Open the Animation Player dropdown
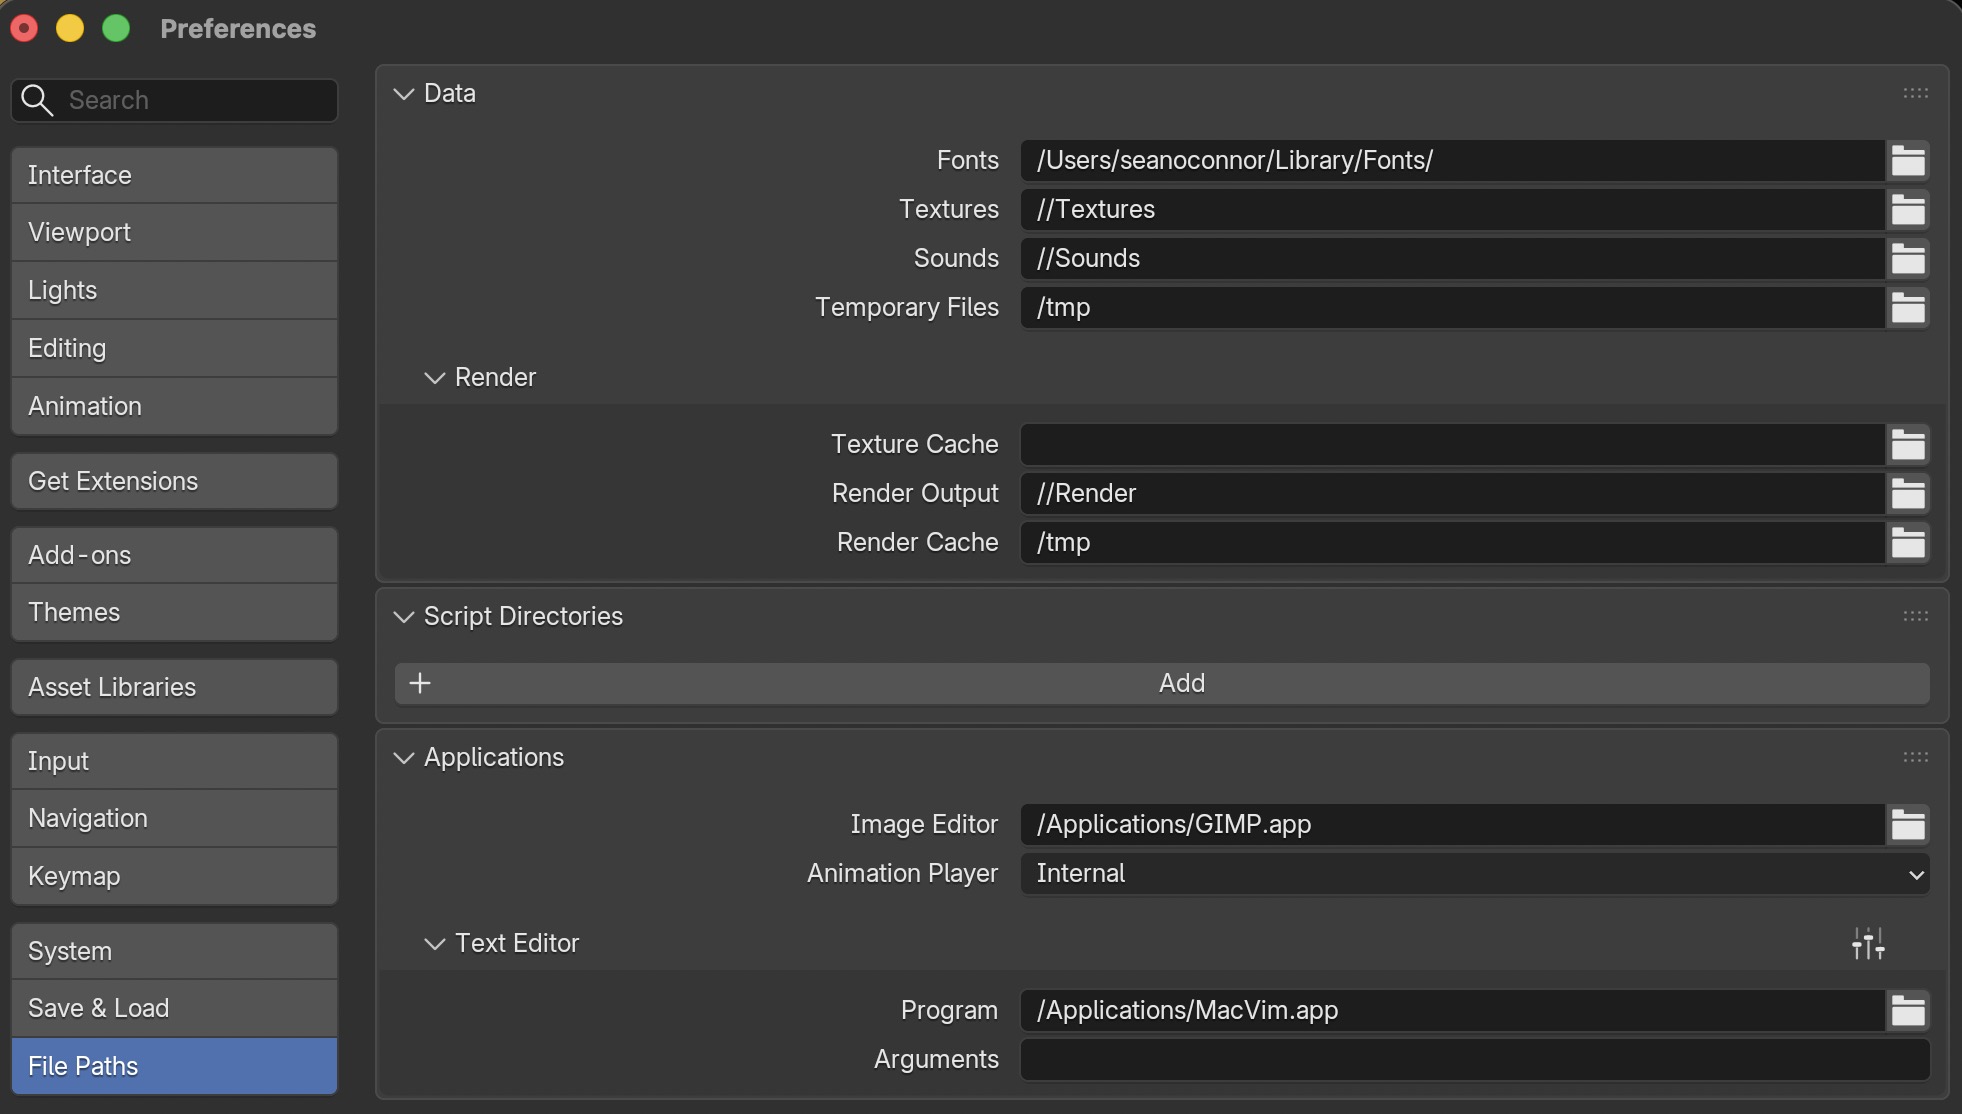This screenshot has height=1114, width=1962. coord(1475,873)
